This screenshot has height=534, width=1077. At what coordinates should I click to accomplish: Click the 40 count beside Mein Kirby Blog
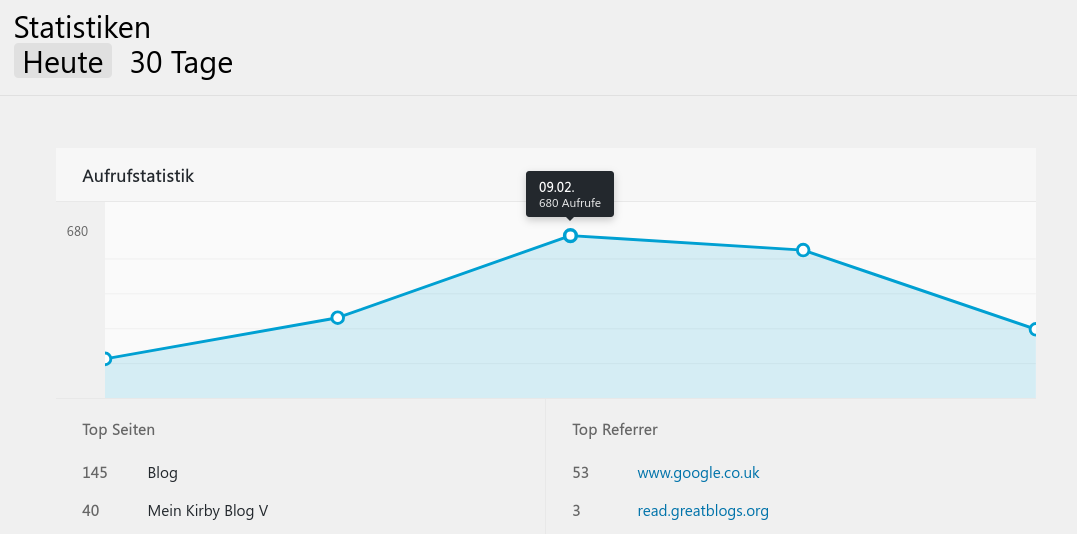(91, 511)
